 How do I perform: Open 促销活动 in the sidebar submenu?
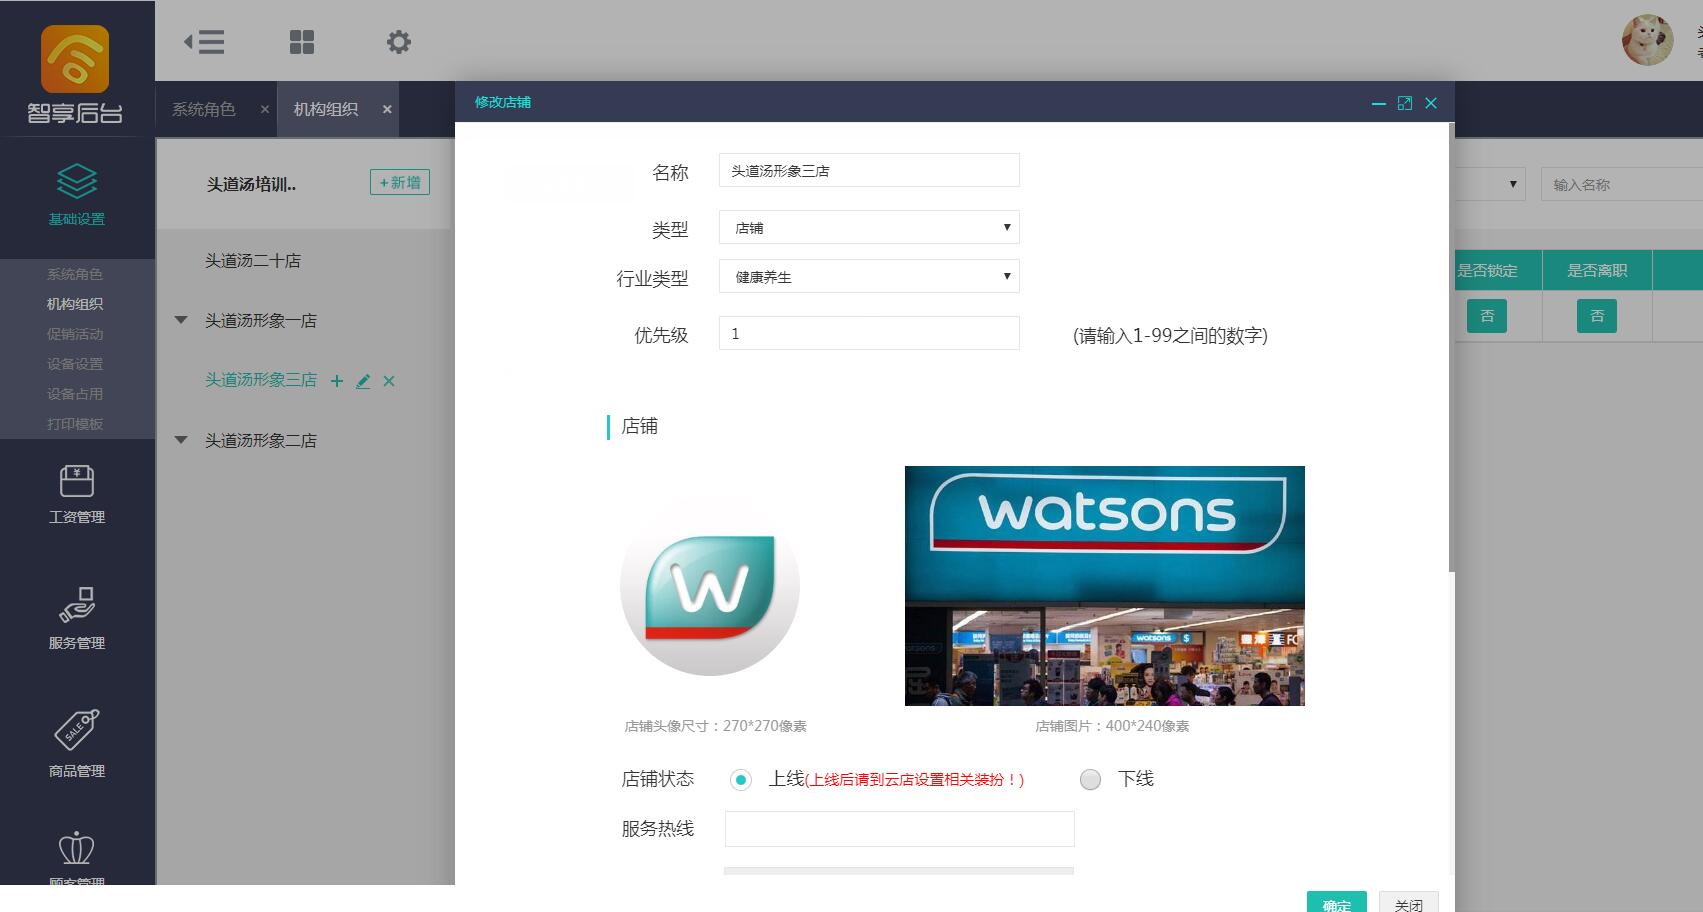point(75,334)
